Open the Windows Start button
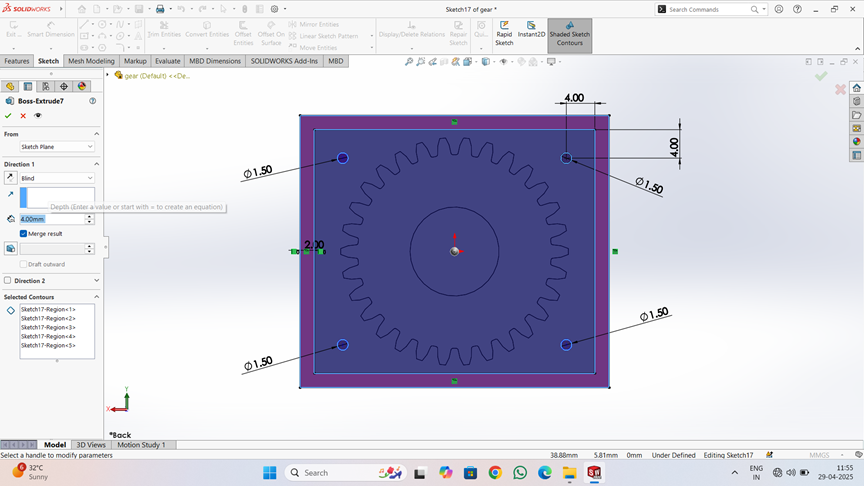864x486 pixels. tap(269, 473)
